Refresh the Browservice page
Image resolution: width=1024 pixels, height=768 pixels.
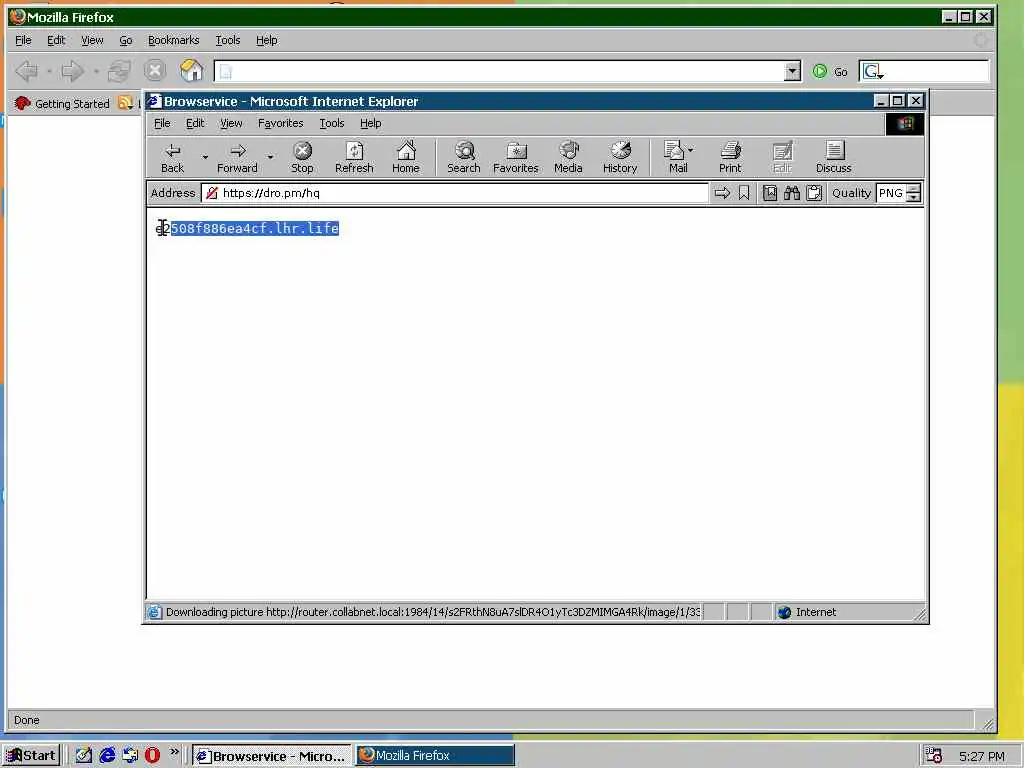354,158
